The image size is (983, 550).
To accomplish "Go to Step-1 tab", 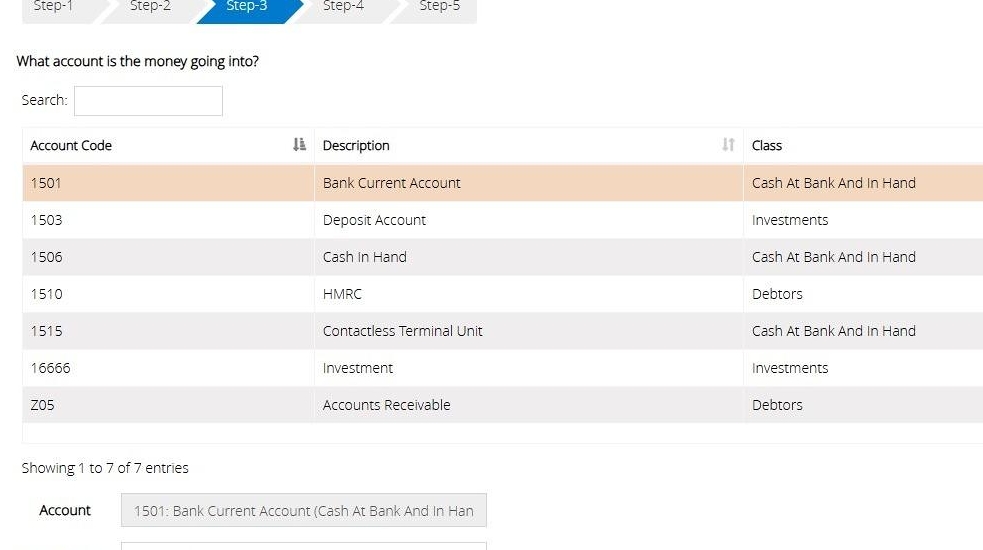I will [x=54, y=7].
